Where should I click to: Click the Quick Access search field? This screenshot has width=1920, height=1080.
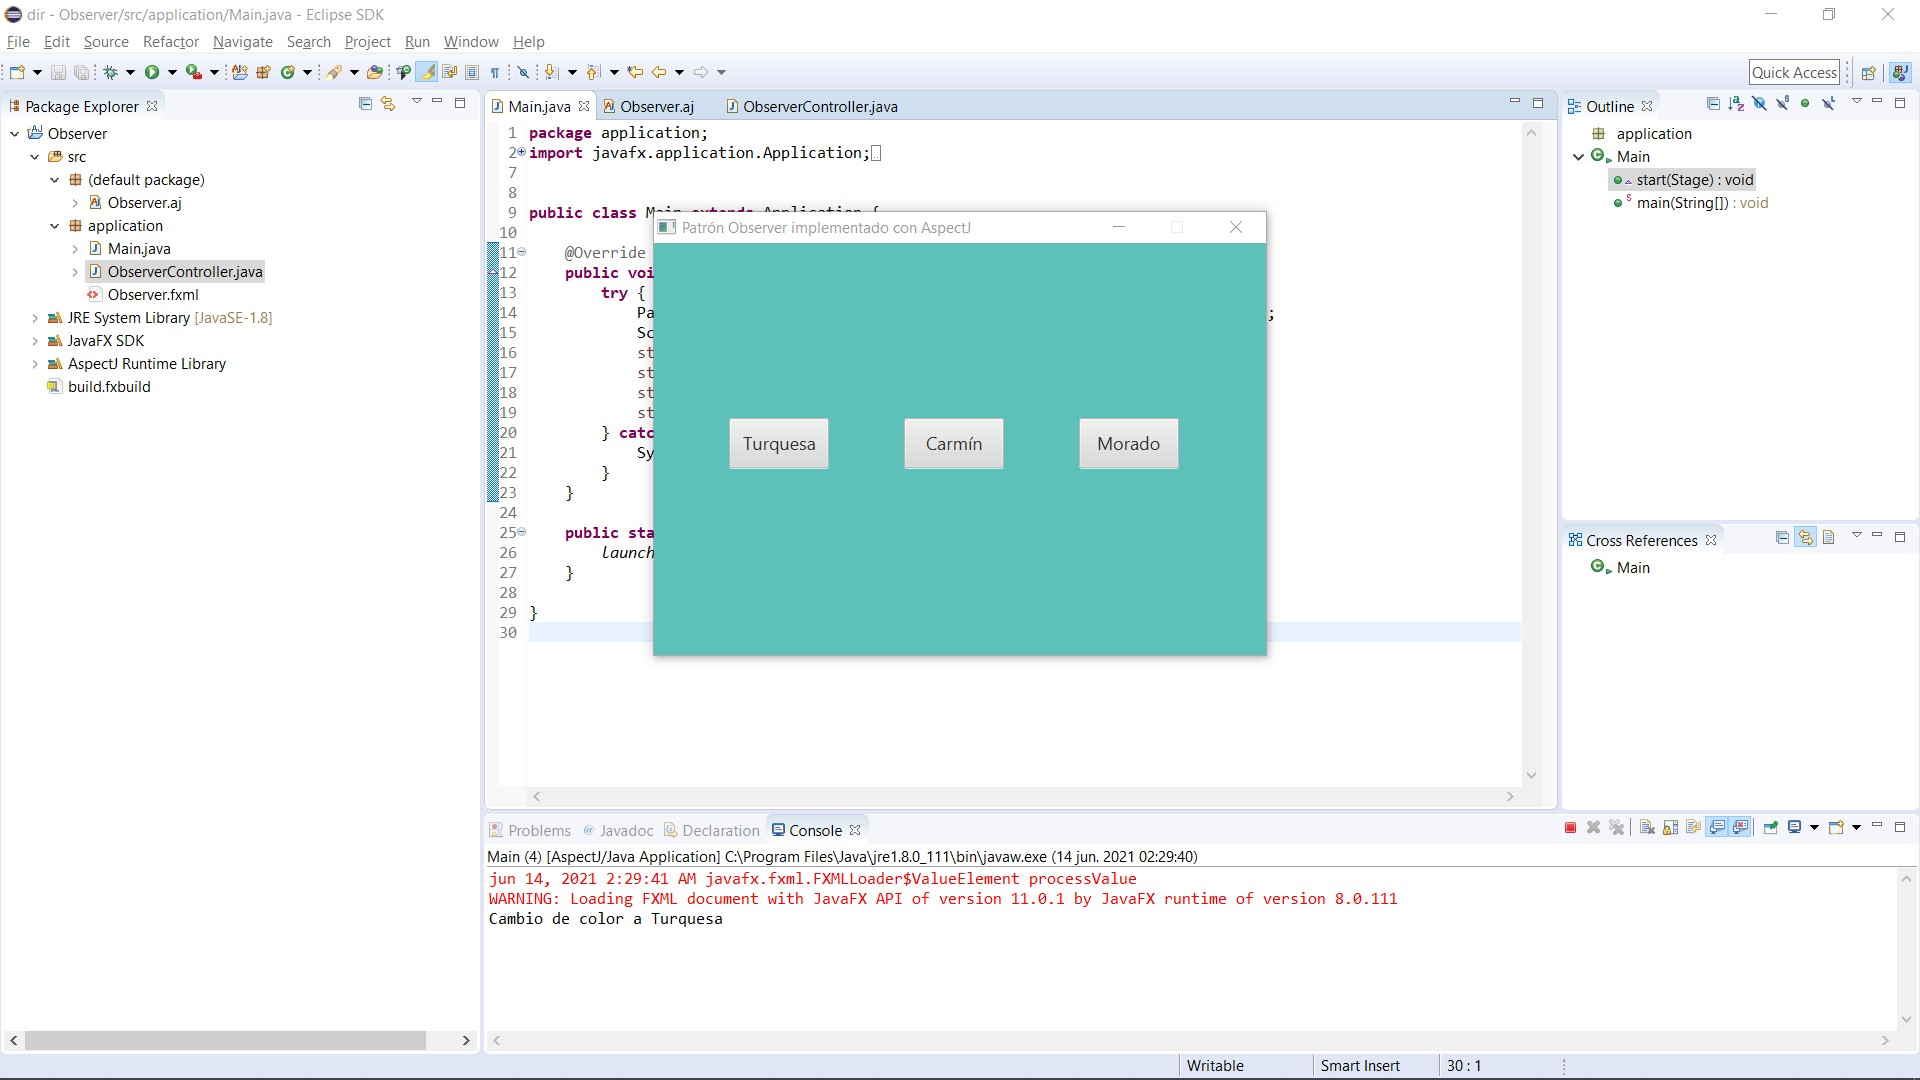click(1794, 72)
